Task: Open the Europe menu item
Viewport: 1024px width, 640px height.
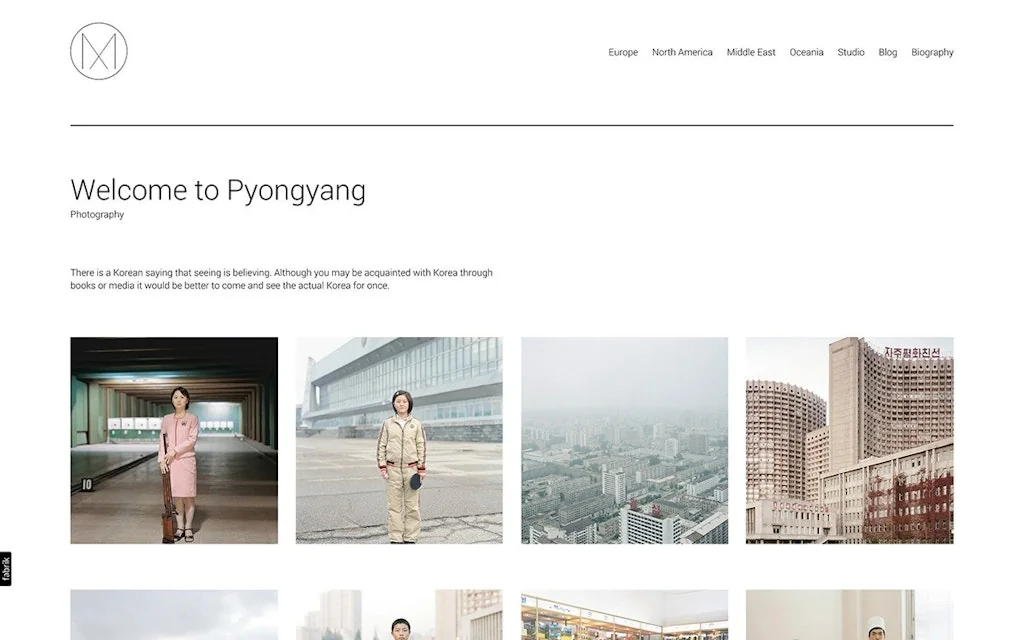Action: [x=623, y=52]
